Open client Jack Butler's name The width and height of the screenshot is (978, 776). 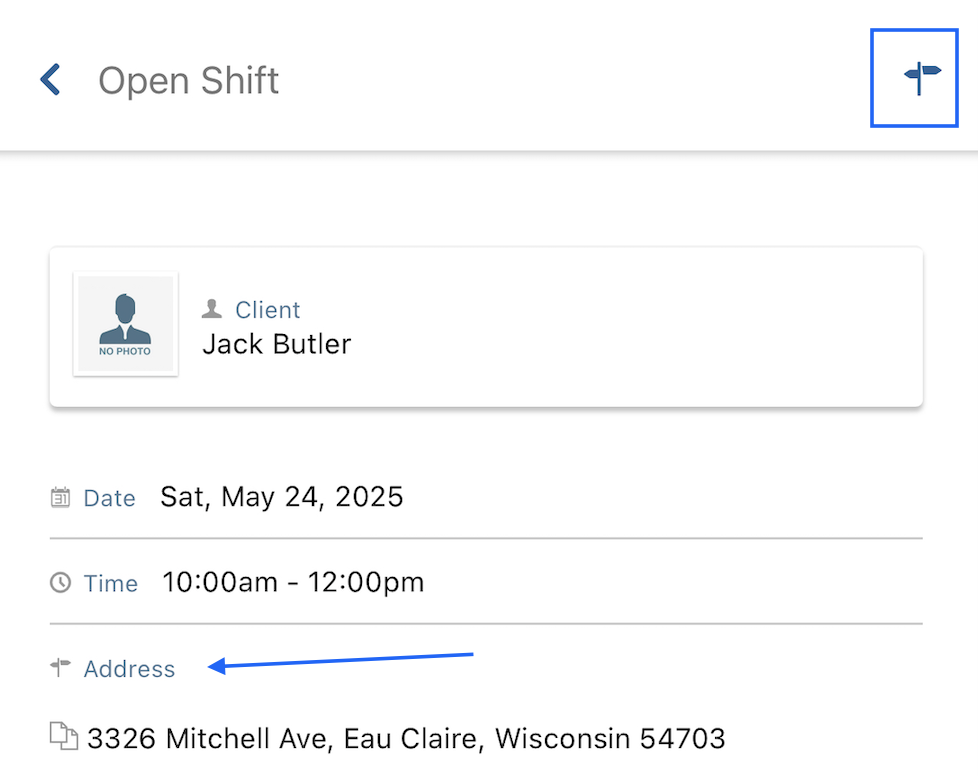coord(277,344)
